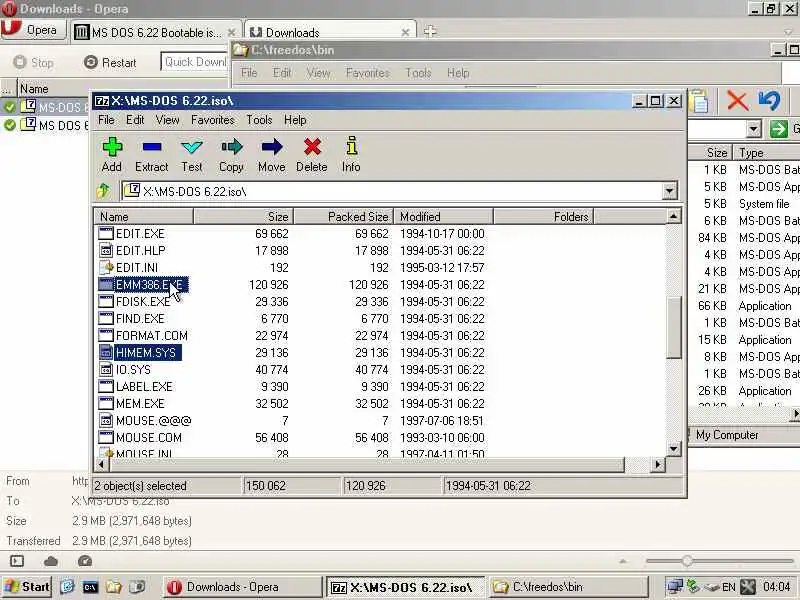
Task: Sort by Type column in Explorer window
Action: coord(766,153)
